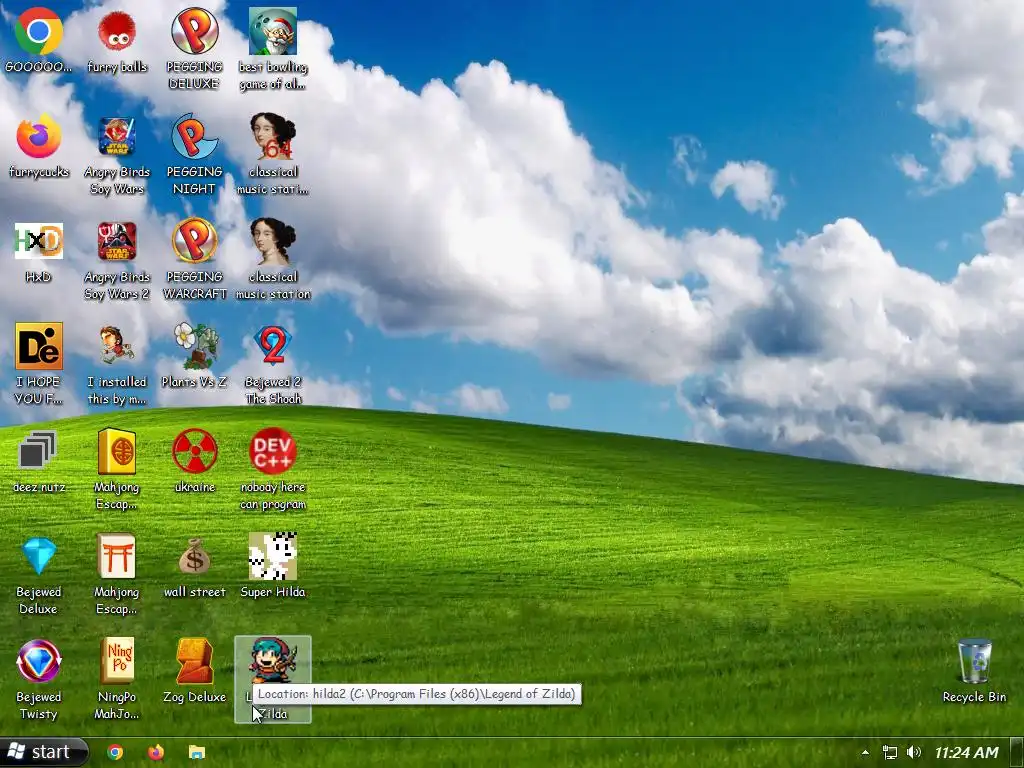Open the Recycle Bin
This screenshot has width=1024, height=768.
coord(974,670)
